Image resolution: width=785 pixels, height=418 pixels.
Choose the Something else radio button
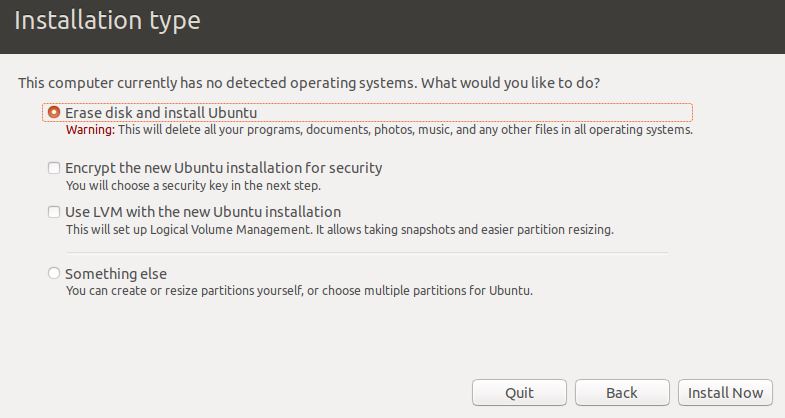[x=54, y=273]
